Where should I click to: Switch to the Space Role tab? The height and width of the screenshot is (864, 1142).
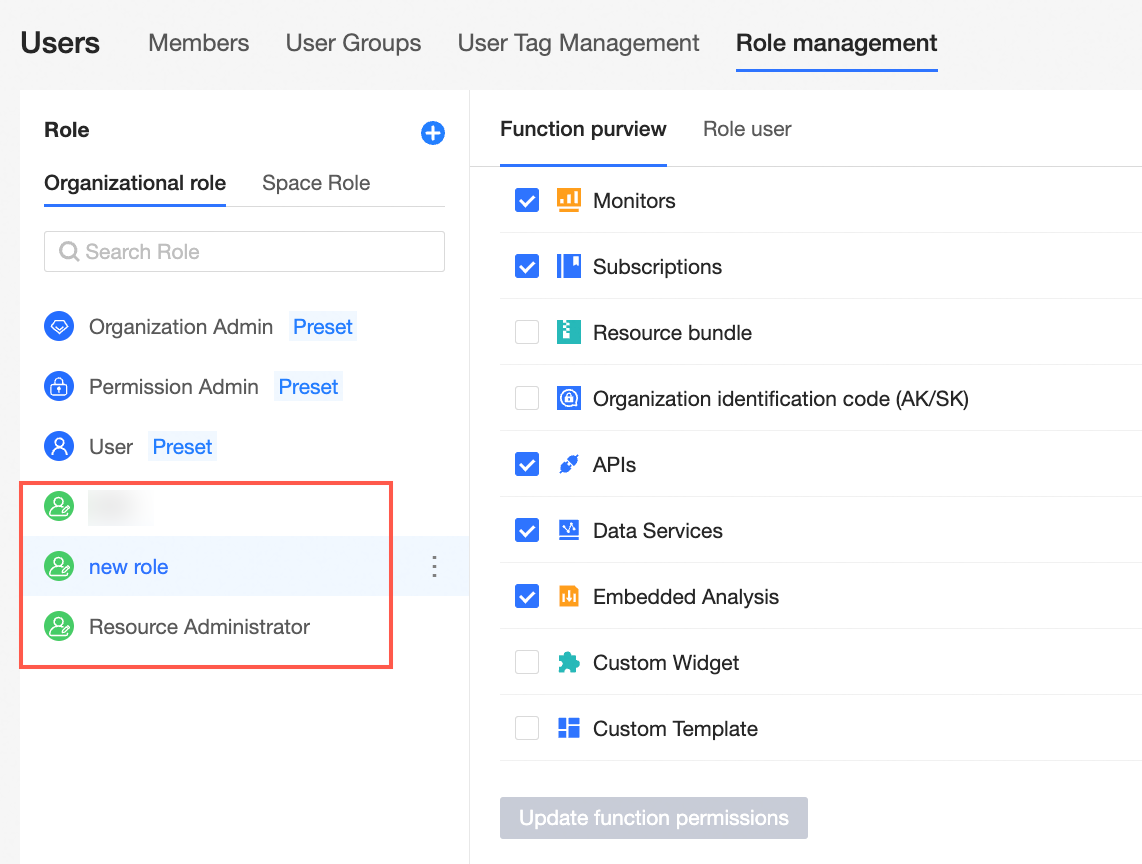pos(316,183)
